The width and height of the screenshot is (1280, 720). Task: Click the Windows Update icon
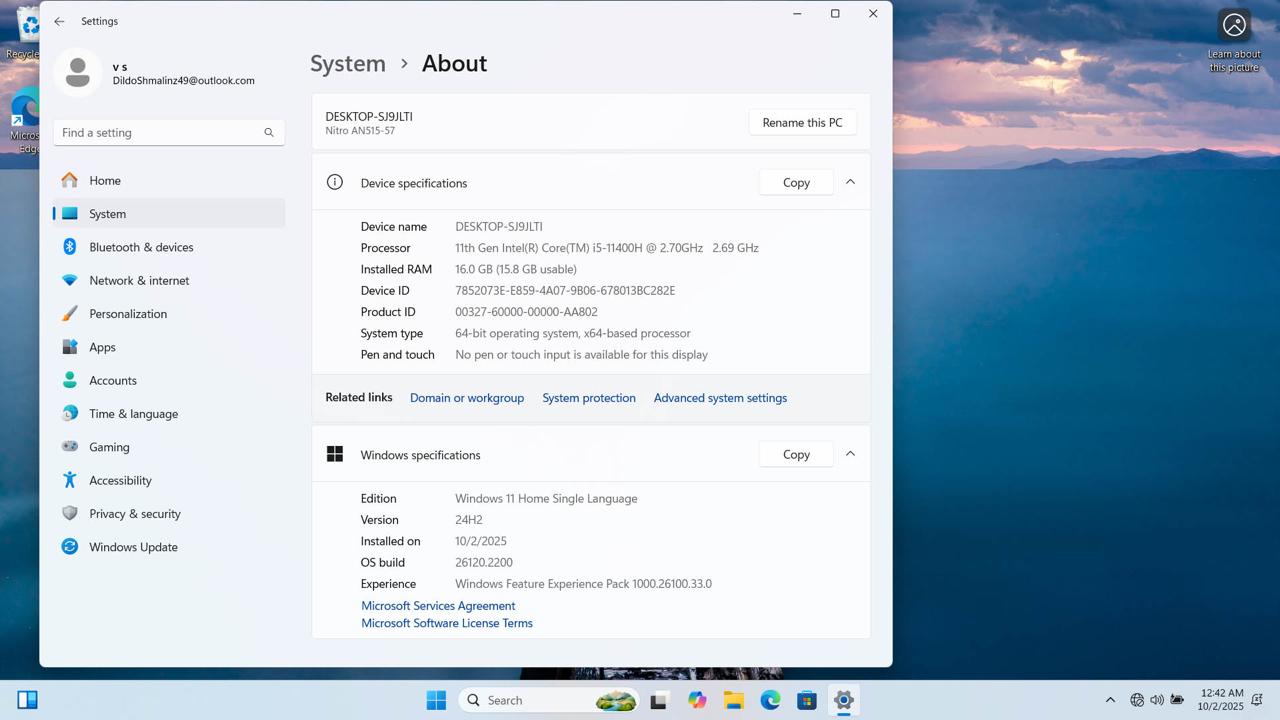pos(70,547)
